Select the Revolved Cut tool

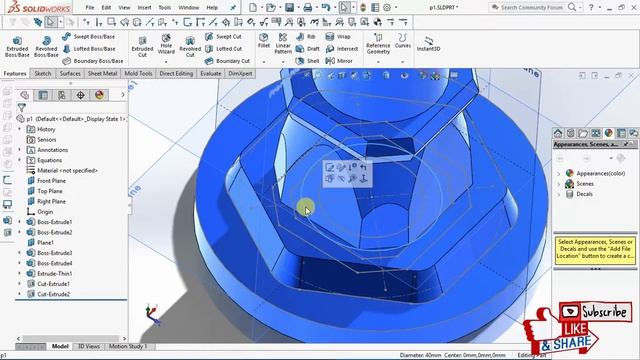click(190, 46)
